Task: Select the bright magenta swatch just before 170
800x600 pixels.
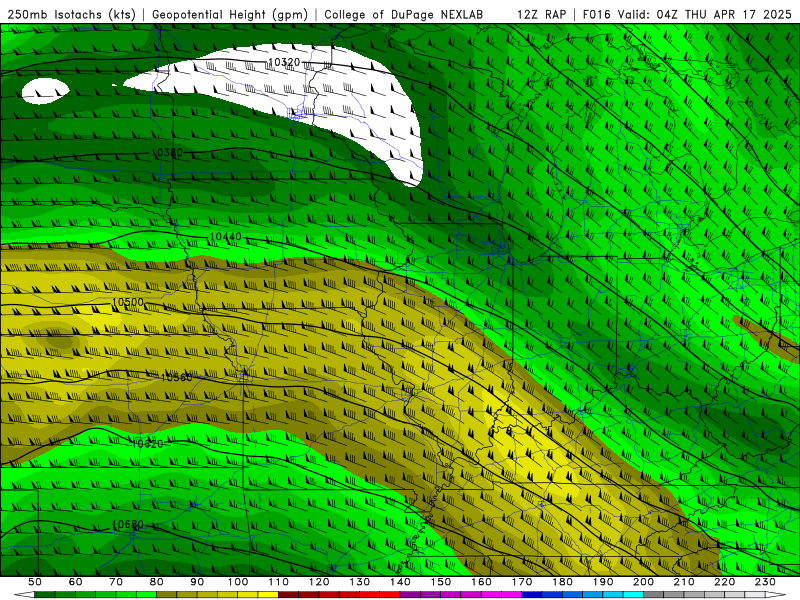Action: coord(512,595)
